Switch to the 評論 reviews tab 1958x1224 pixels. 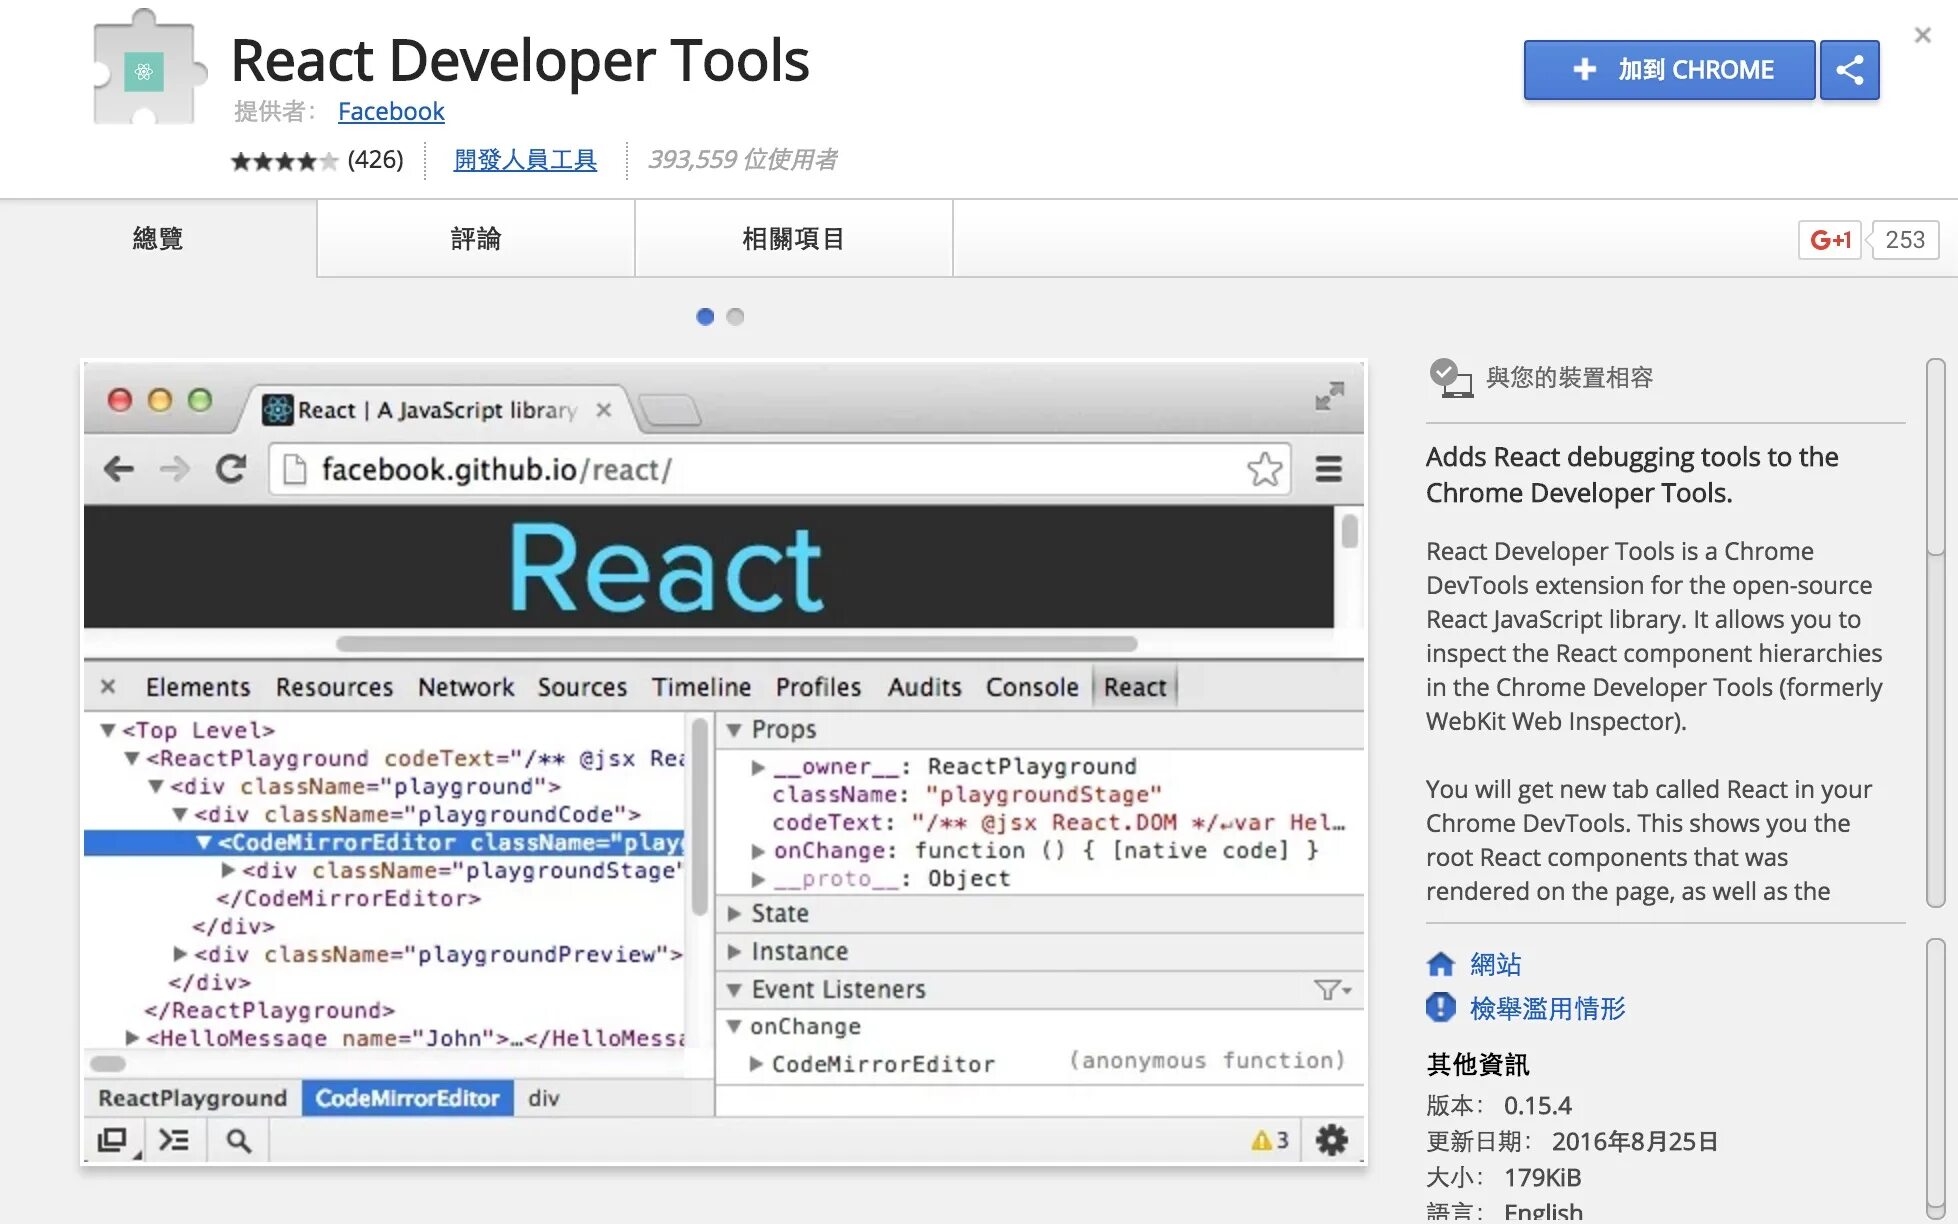(475, 239)
